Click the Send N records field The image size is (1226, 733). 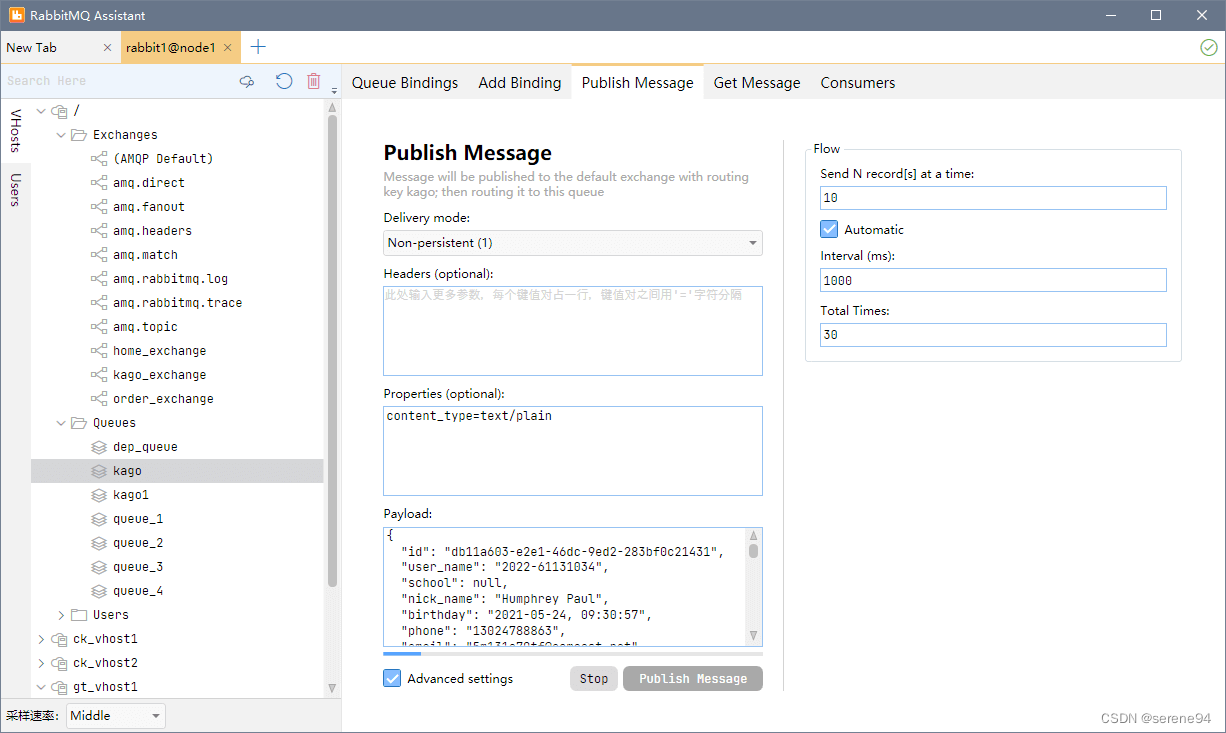coord(993,198)
